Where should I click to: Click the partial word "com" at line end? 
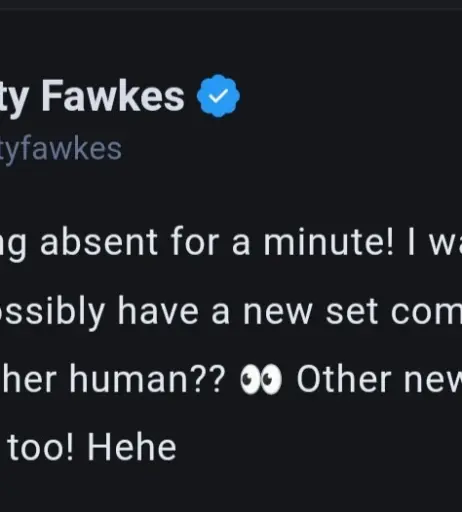426,313
